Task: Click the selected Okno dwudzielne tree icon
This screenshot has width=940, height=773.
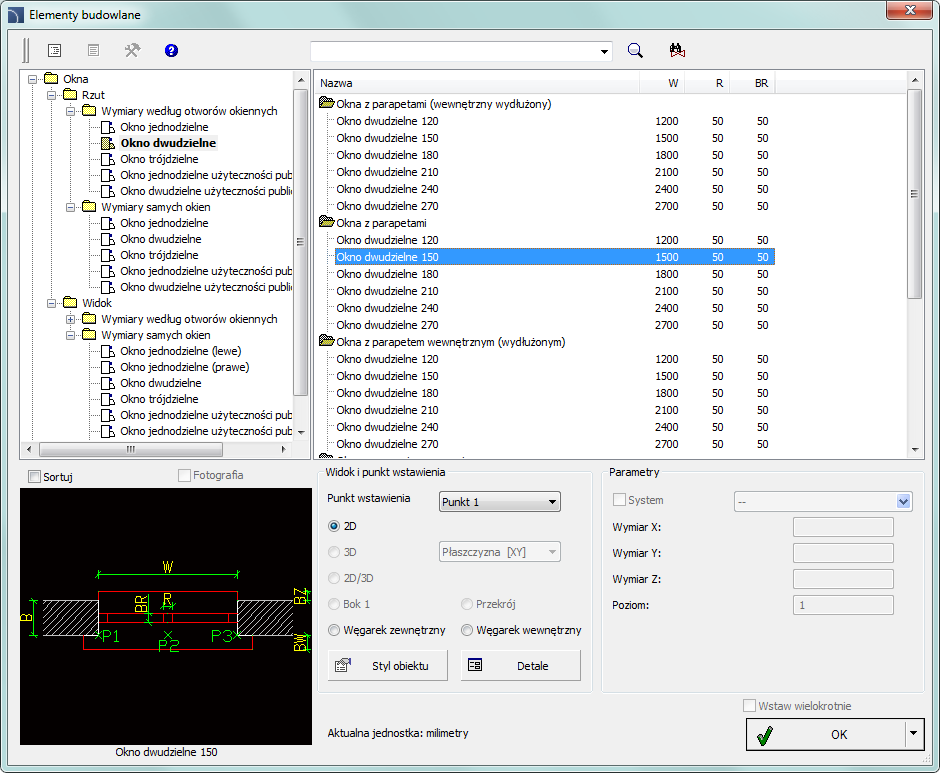Action: coord(108,143)
